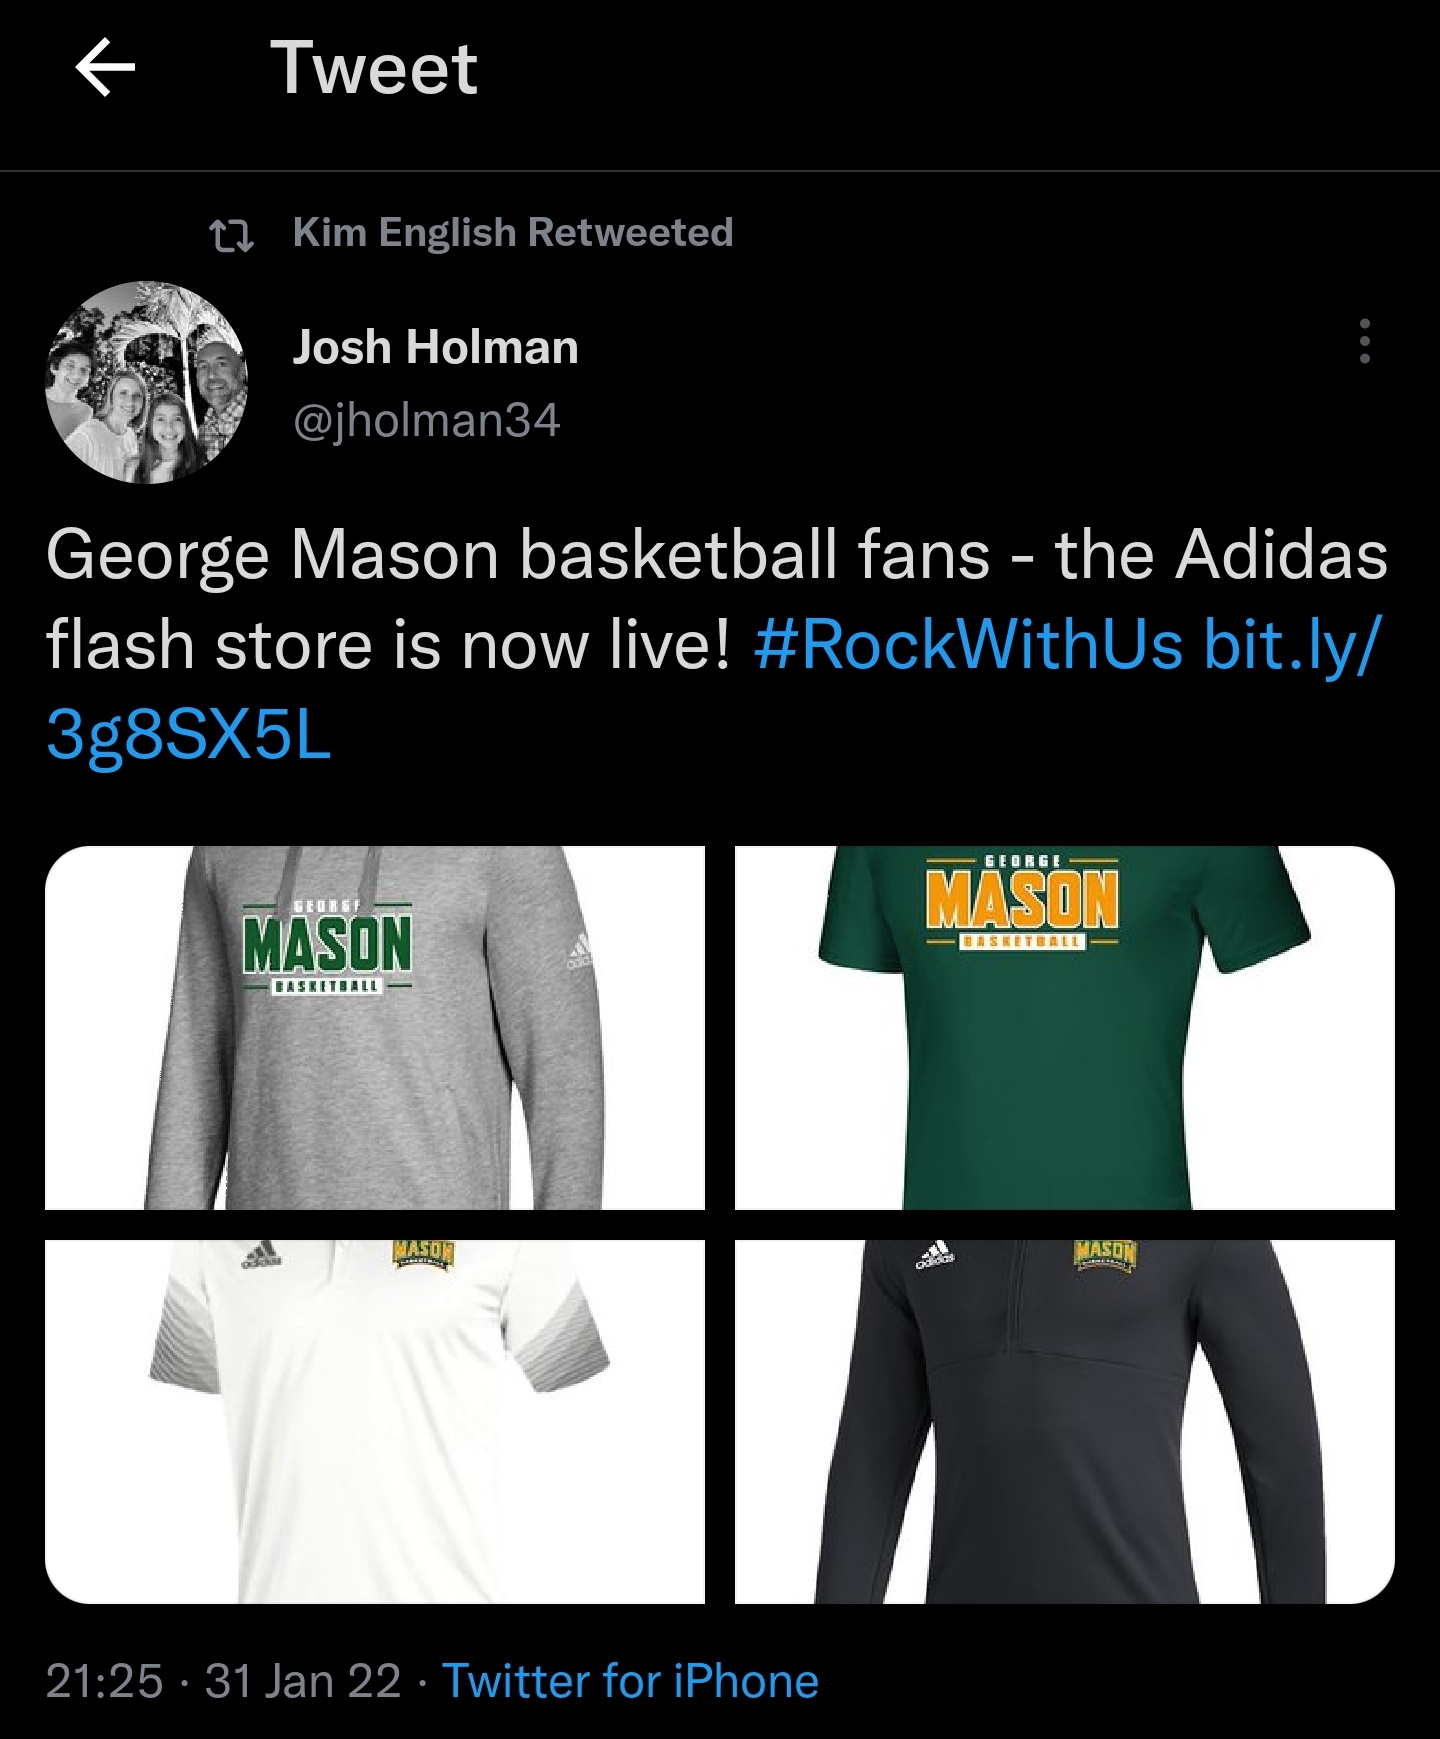Open the black quarter-zip pullover image
Screen dimensions: 1440x1739
coord(1064,1421)
